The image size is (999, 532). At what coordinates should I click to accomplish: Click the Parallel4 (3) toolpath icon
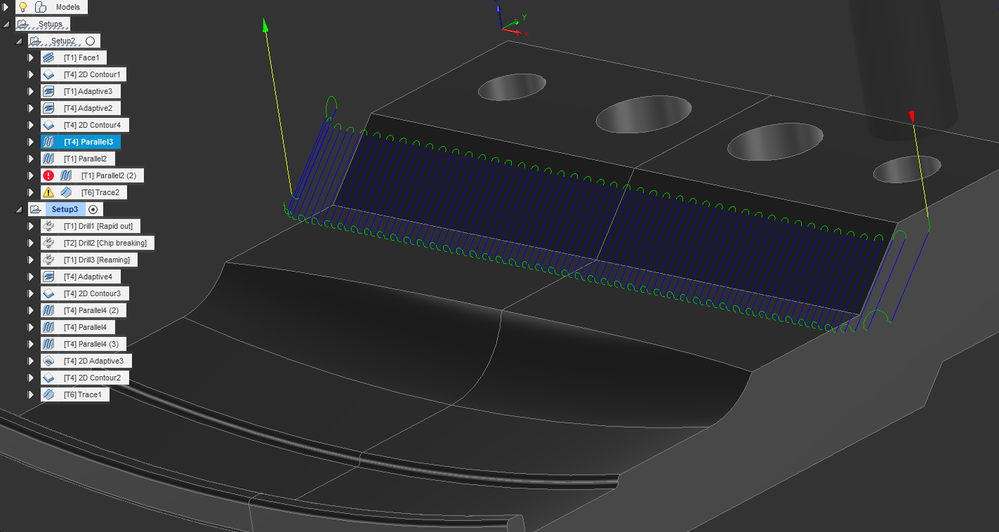(x=48, y=344)
